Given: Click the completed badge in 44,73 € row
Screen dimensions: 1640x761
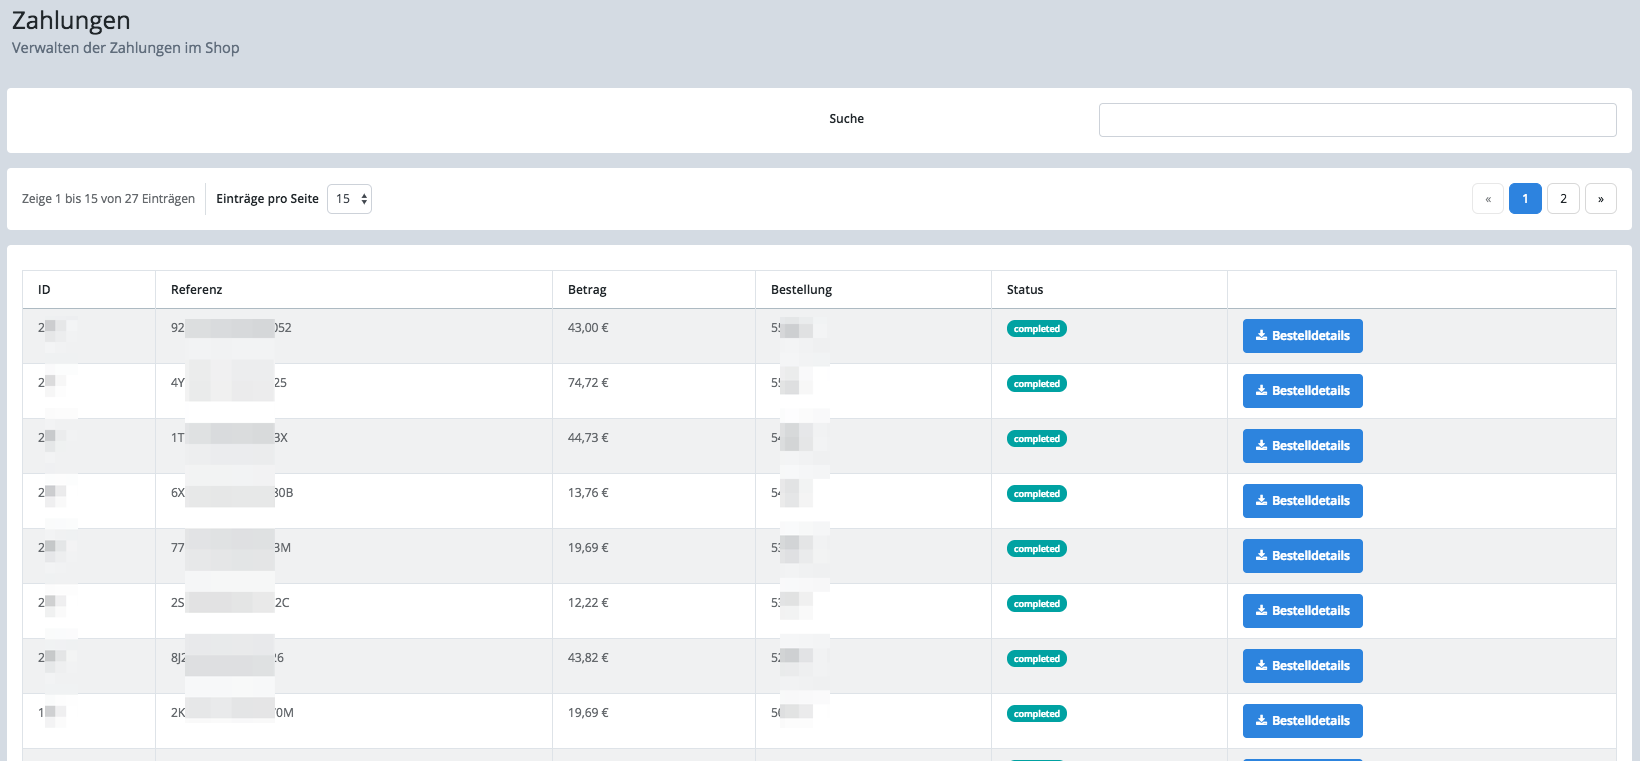Looking at the screenshot, I should pyautogui.click(x=1036, y=439).
